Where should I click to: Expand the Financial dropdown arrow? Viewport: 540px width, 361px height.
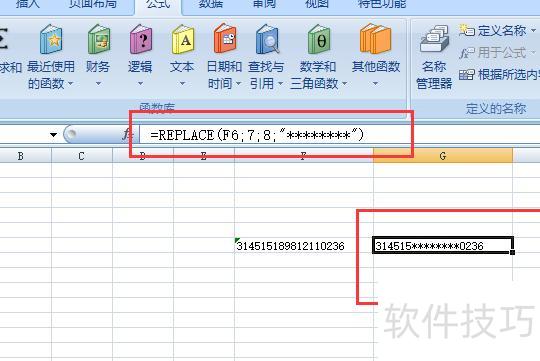click(98, 84)
